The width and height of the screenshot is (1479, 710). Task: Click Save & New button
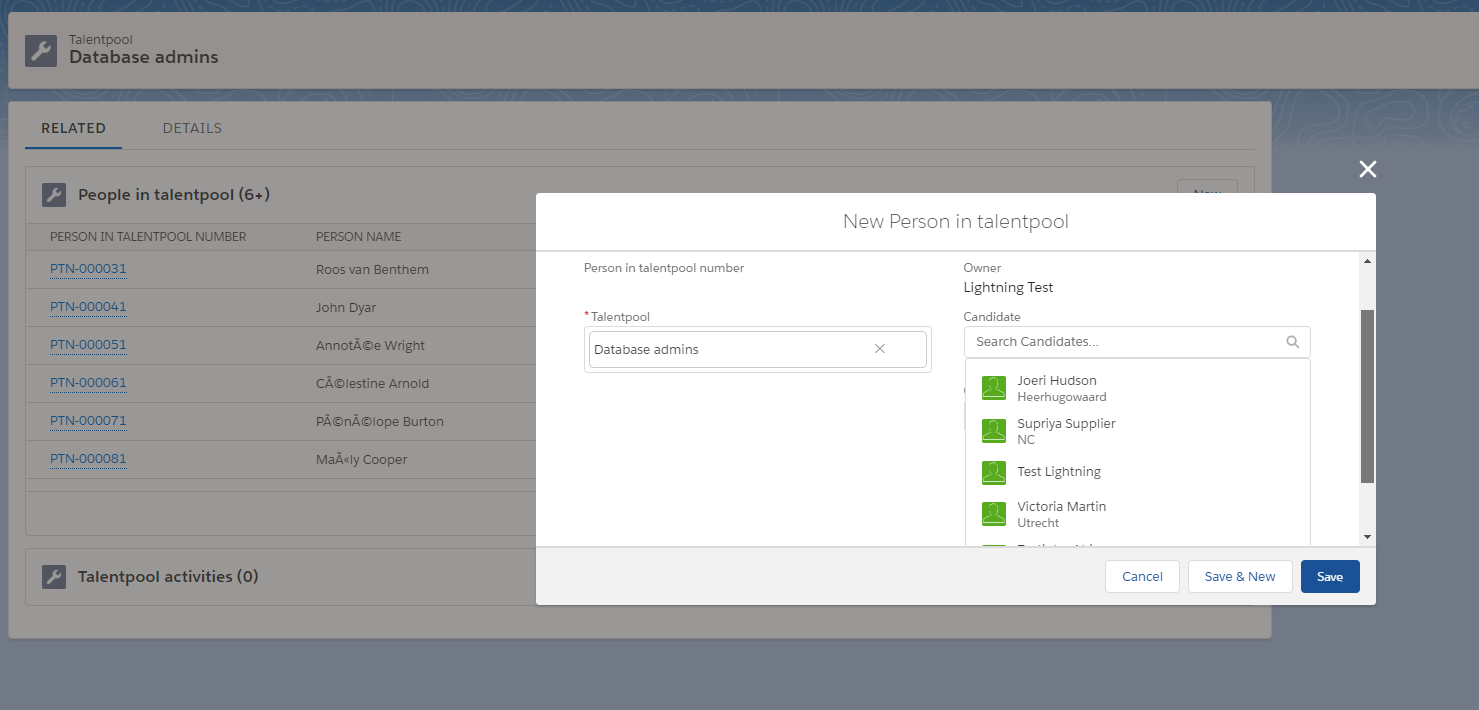1240,577
